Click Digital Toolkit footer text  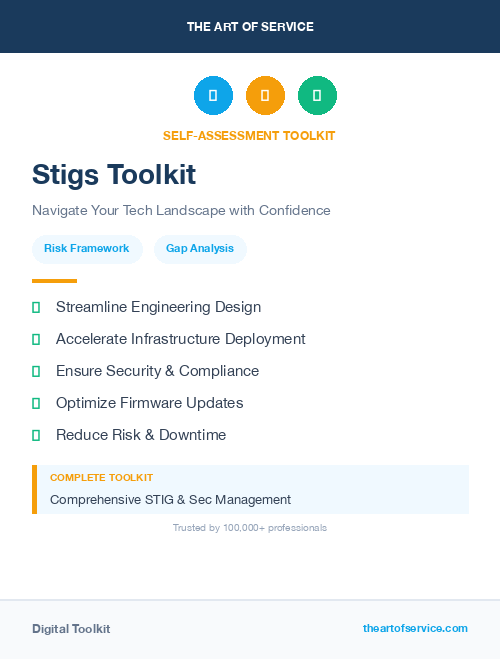coord(71,629)
